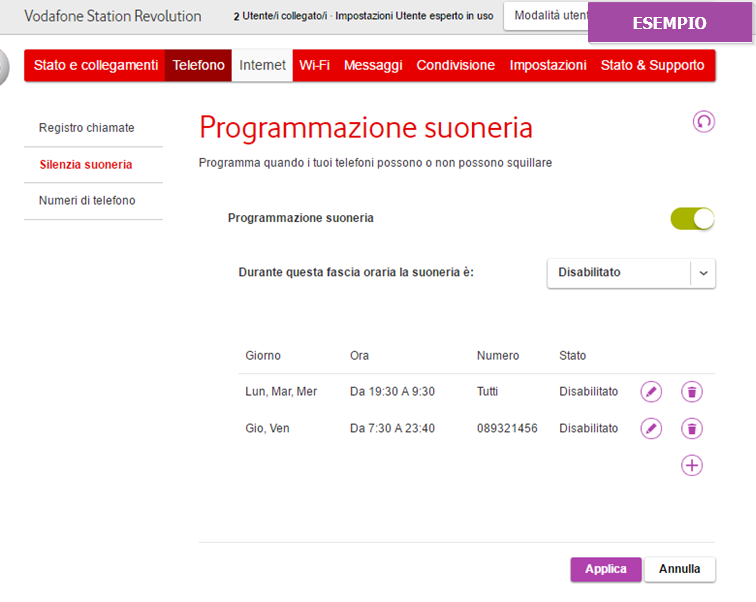Screen dimensions: 756x602
Task: Click the circular refresh icon beside title
Action: click(703, 122)
